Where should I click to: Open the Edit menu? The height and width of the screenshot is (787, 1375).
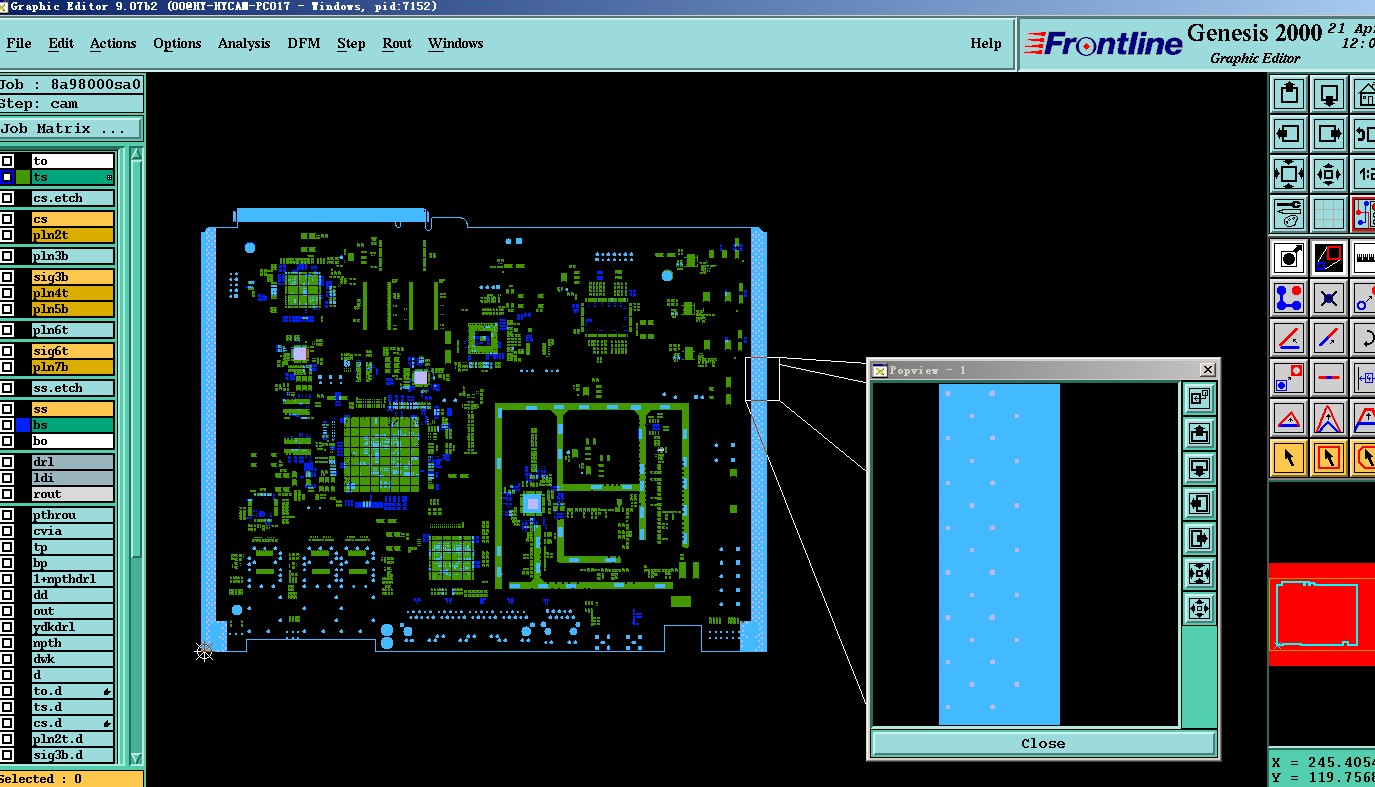pyautogui.click(x=61, y=43)
